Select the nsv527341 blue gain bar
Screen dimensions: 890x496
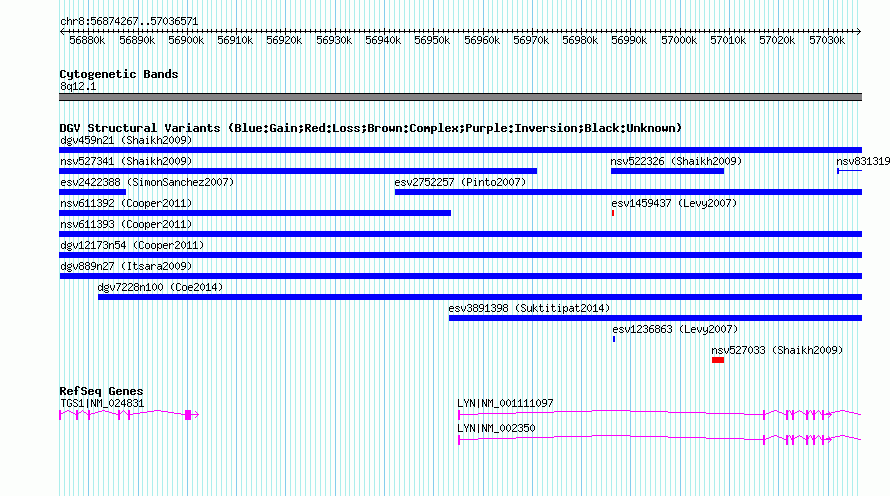click(298, 171)
